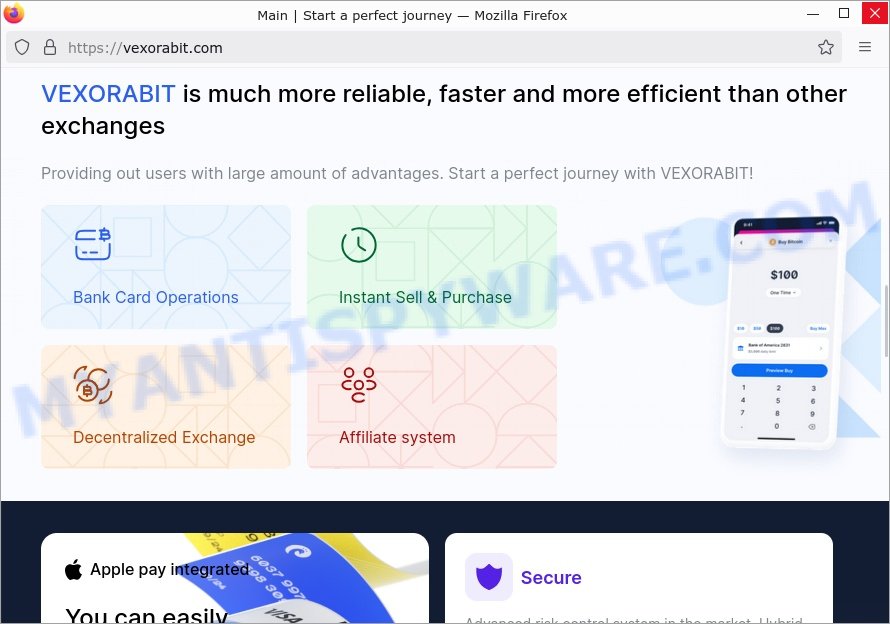Click the green clock icon

(359, 245)
